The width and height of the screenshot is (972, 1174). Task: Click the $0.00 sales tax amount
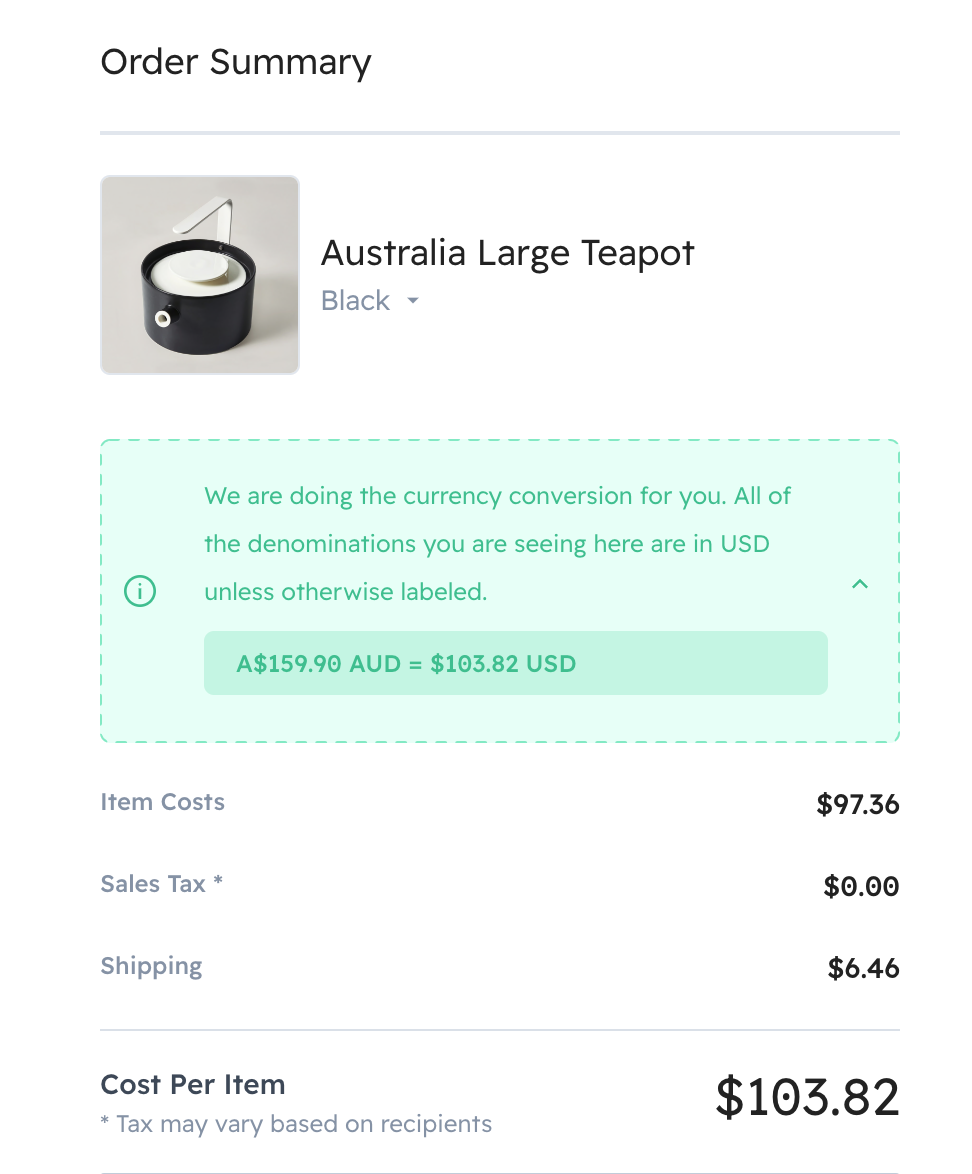click(861, 886)
